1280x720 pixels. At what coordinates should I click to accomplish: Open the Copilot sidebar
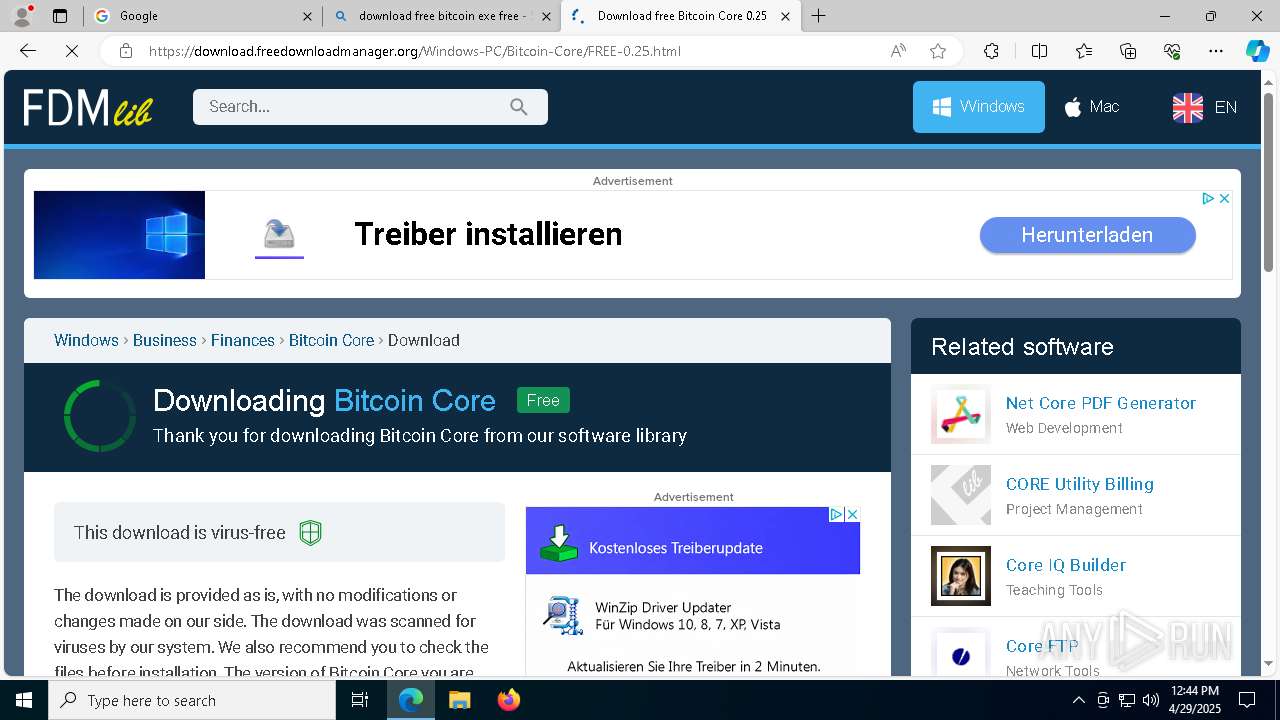coord(1258,51)
